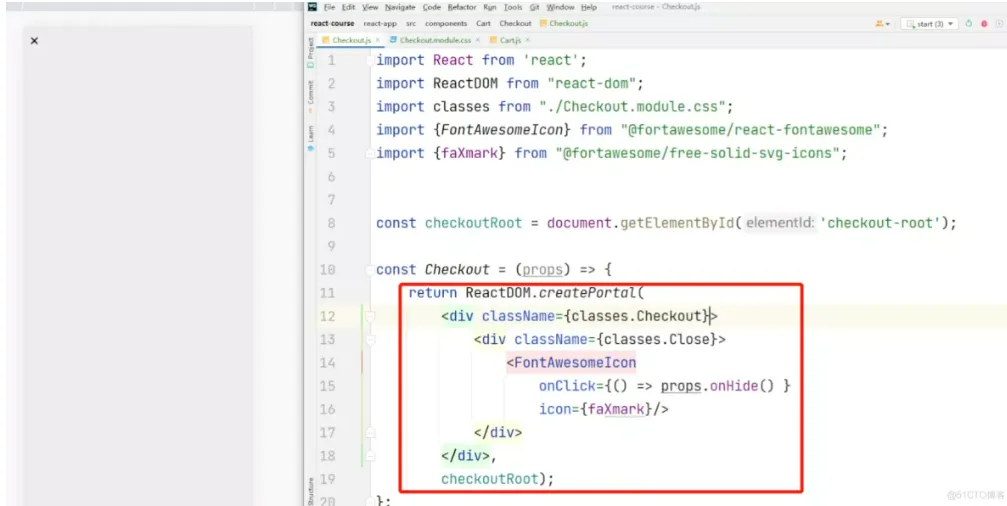
Task: Click createPortal on line 11
Action: point(587,293)
